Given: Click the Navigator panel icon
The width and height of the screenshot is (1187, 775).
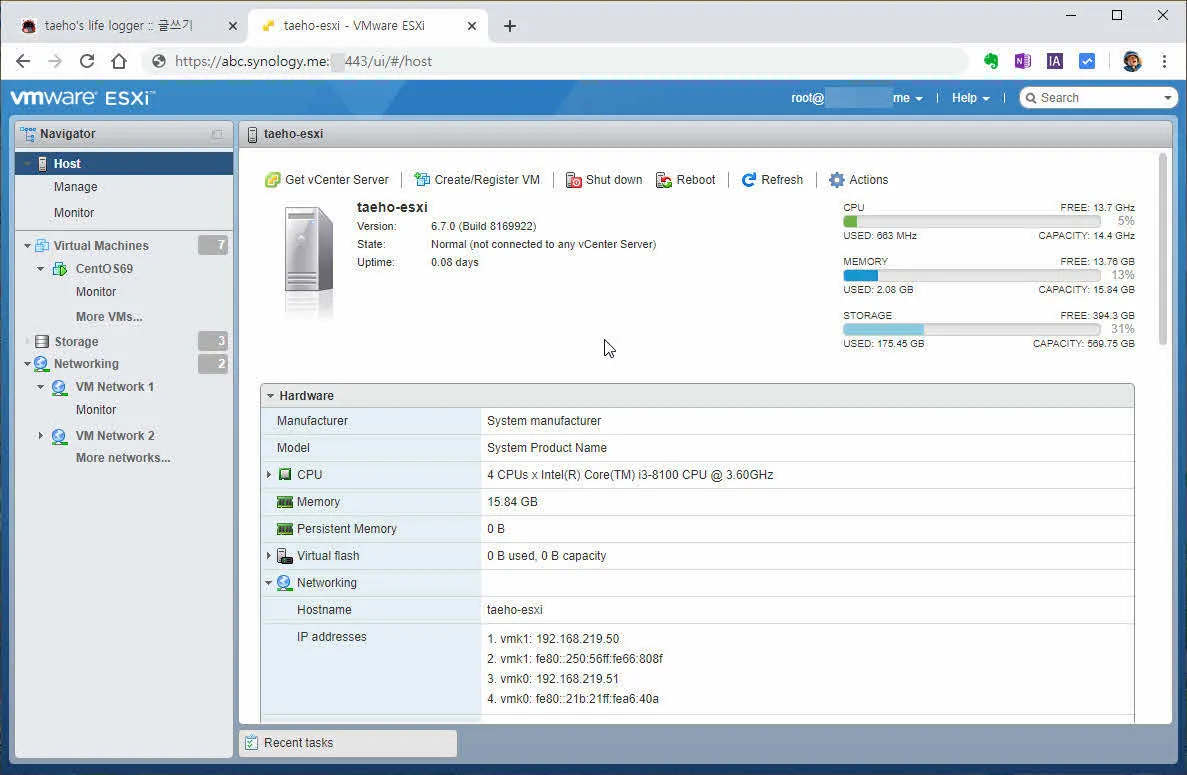Looking at the screenshot, I should coord(28,134).
